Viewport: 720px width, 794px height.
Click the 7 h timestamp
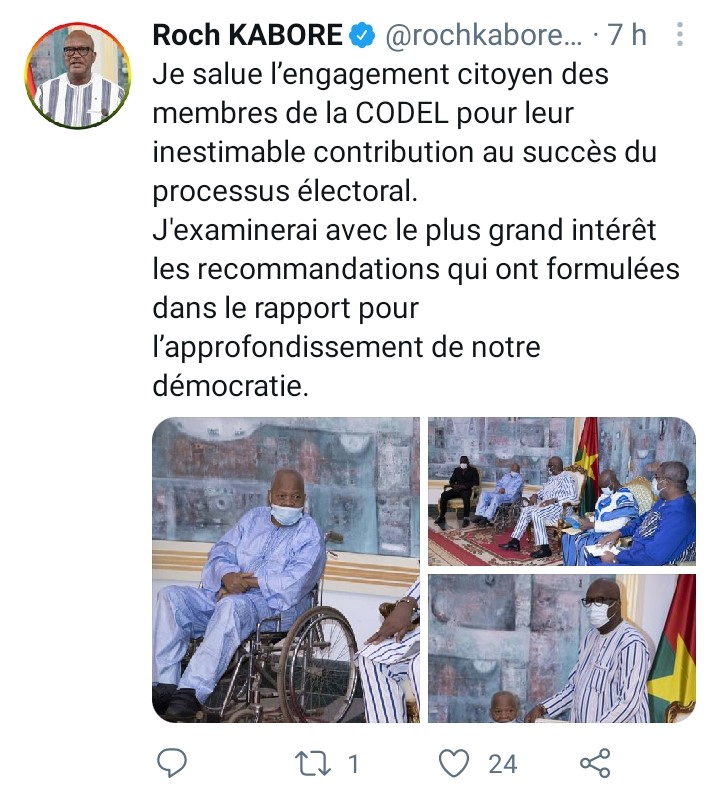pos(627,35)
